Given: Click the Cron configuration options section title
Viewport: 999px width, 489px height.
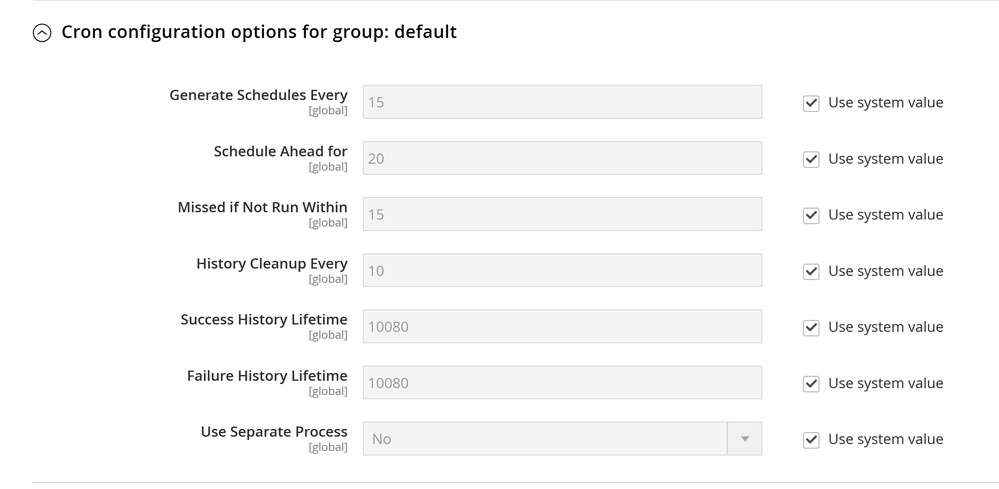Looking at the screenshot, I should tap(259, 32).
